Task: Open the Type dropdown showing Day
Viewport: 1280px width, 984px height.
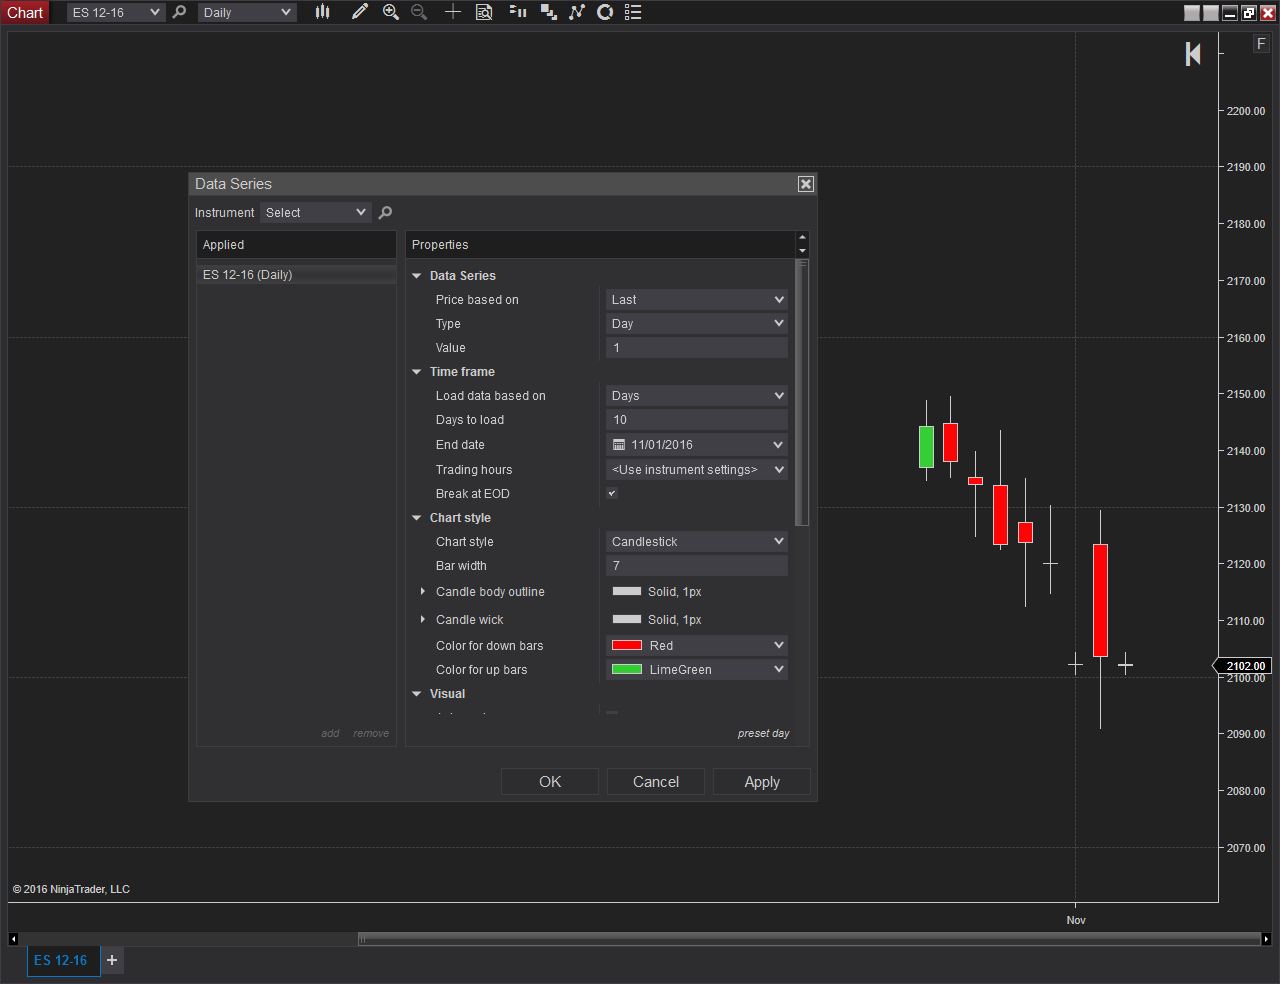Action: click(x=697, y=324)
